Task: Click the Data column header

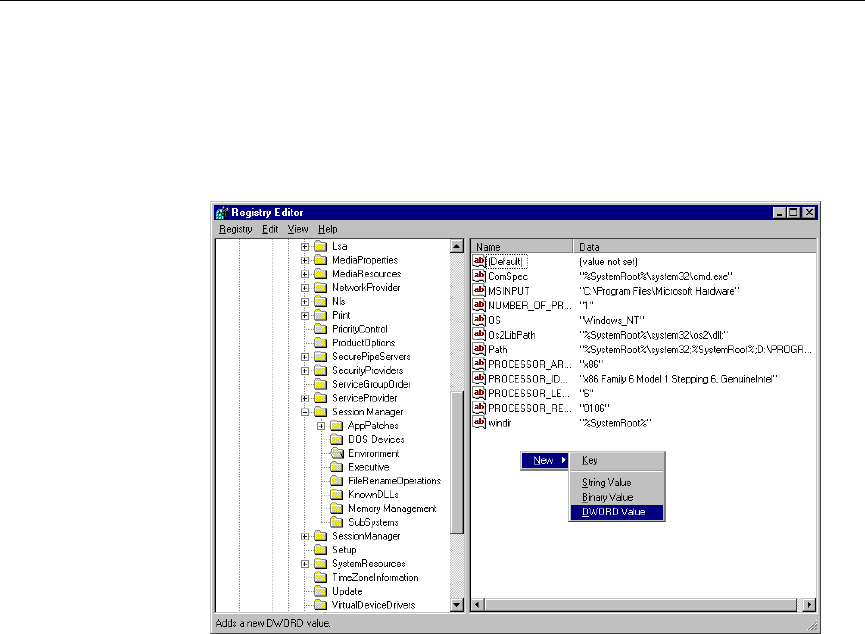Action: (x=695, y=247)
